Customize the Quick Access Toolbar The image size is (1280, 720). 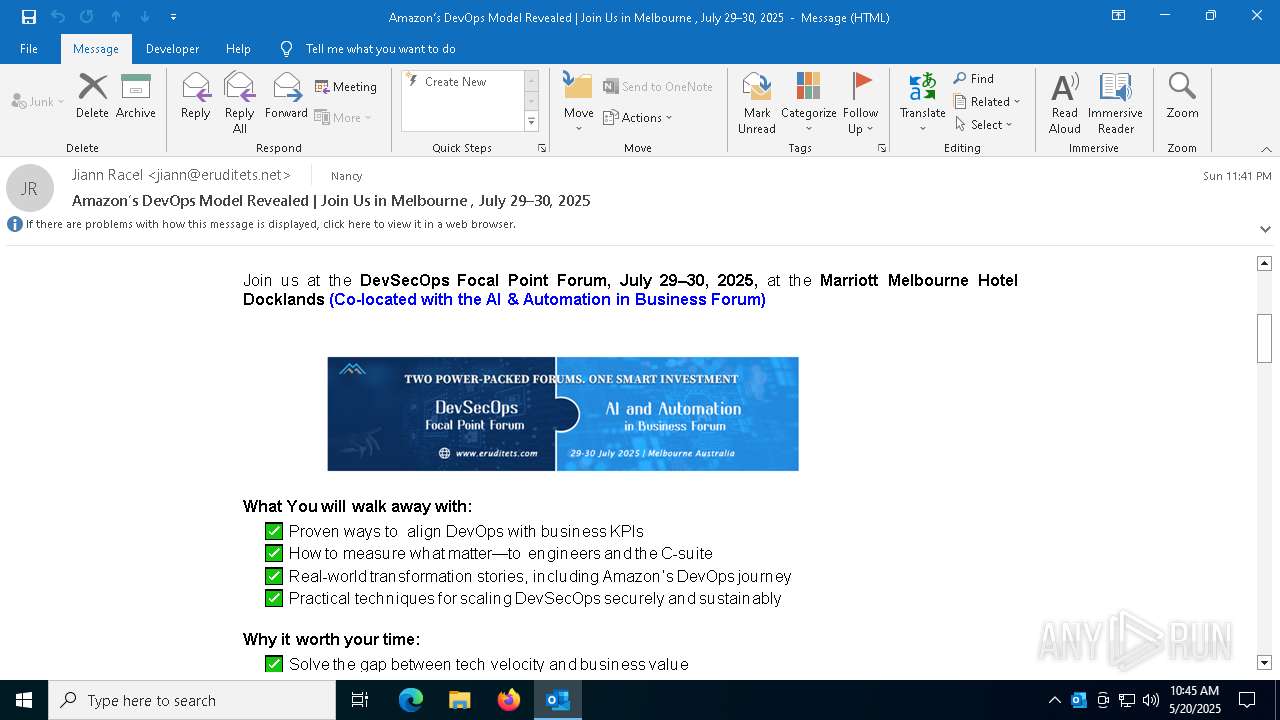point(173,16)
